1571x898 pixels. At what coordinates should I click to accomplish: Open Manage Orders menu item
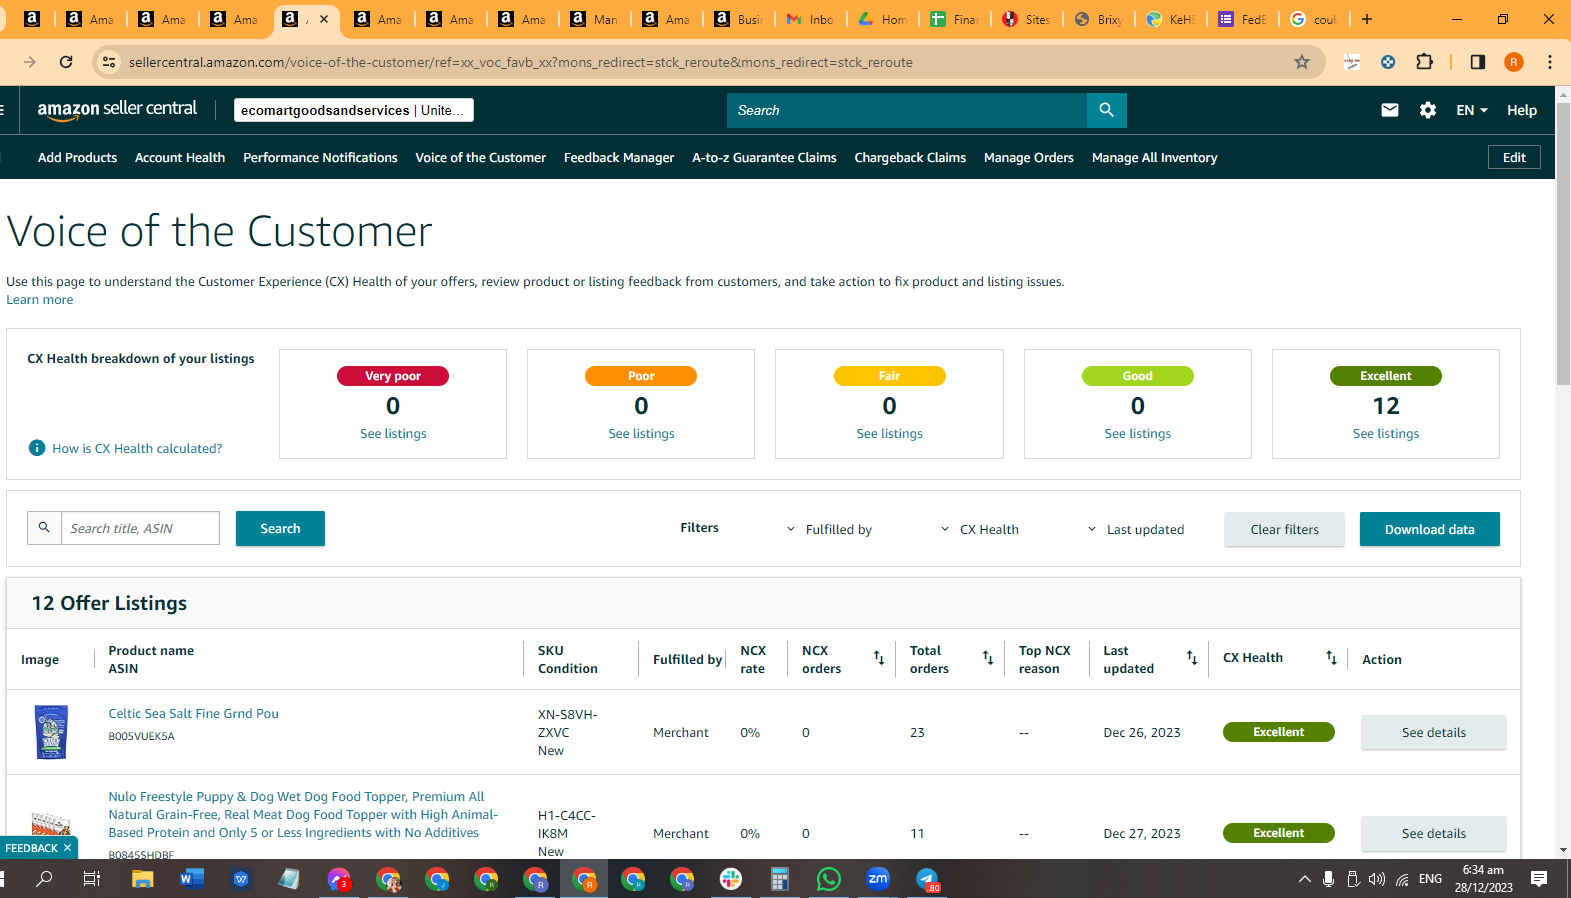click(x=1029, y=157)
